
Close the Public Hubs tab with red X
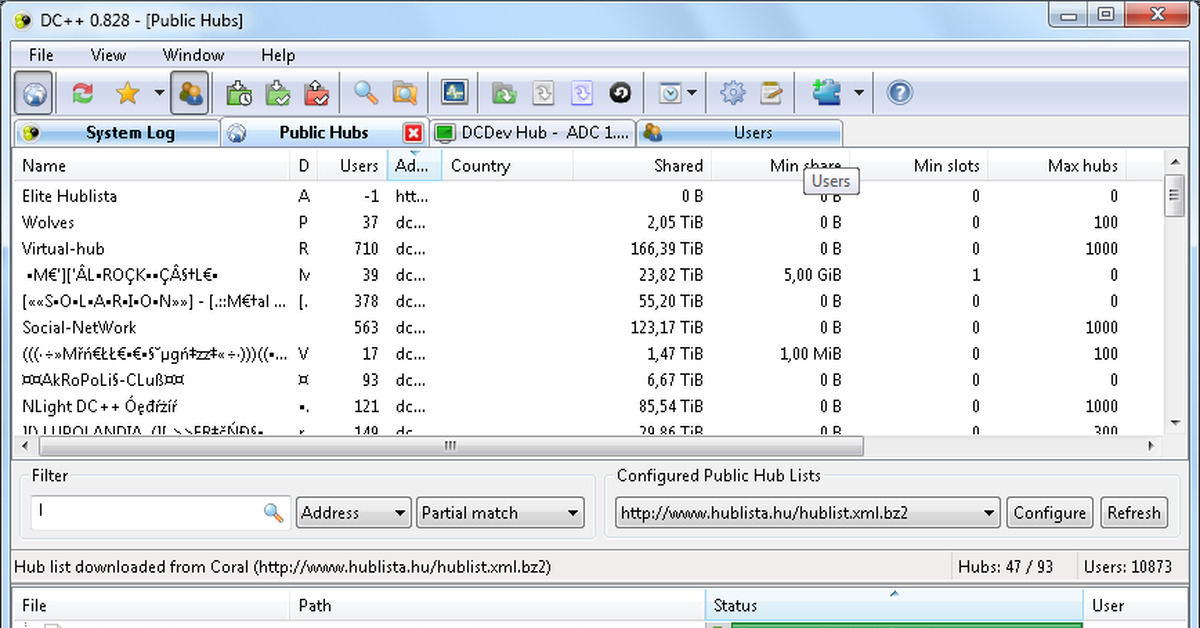(413, 133)
